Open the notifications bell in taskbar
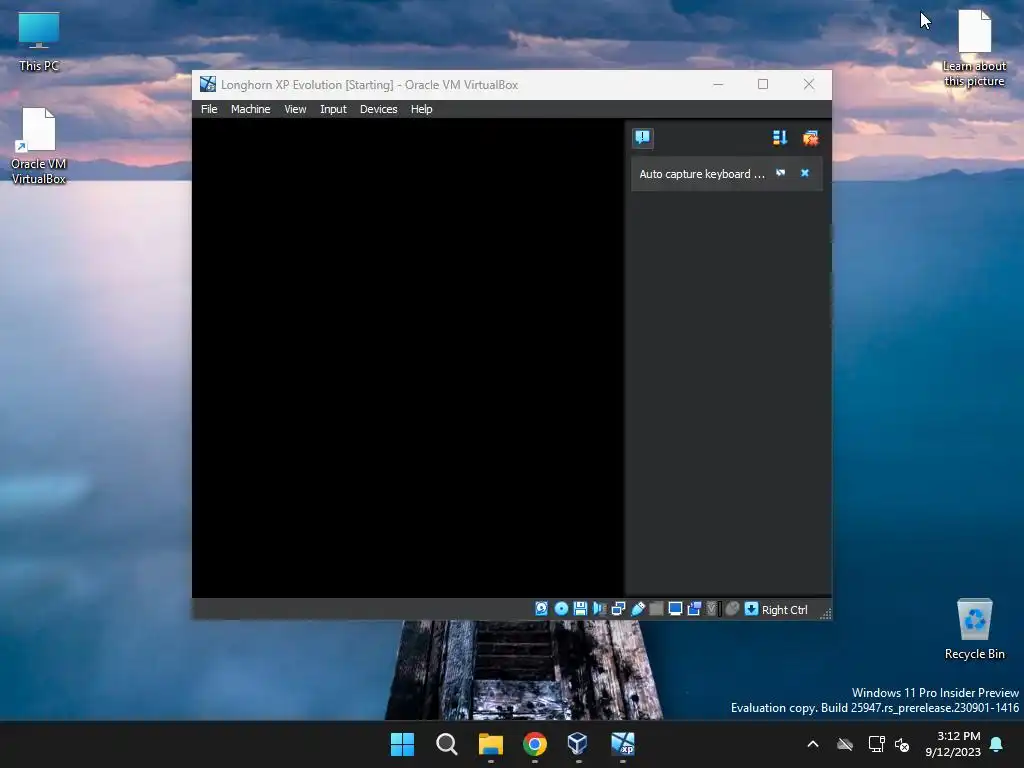The width and height of the screenshot is (1024, 768). [997, 744]
